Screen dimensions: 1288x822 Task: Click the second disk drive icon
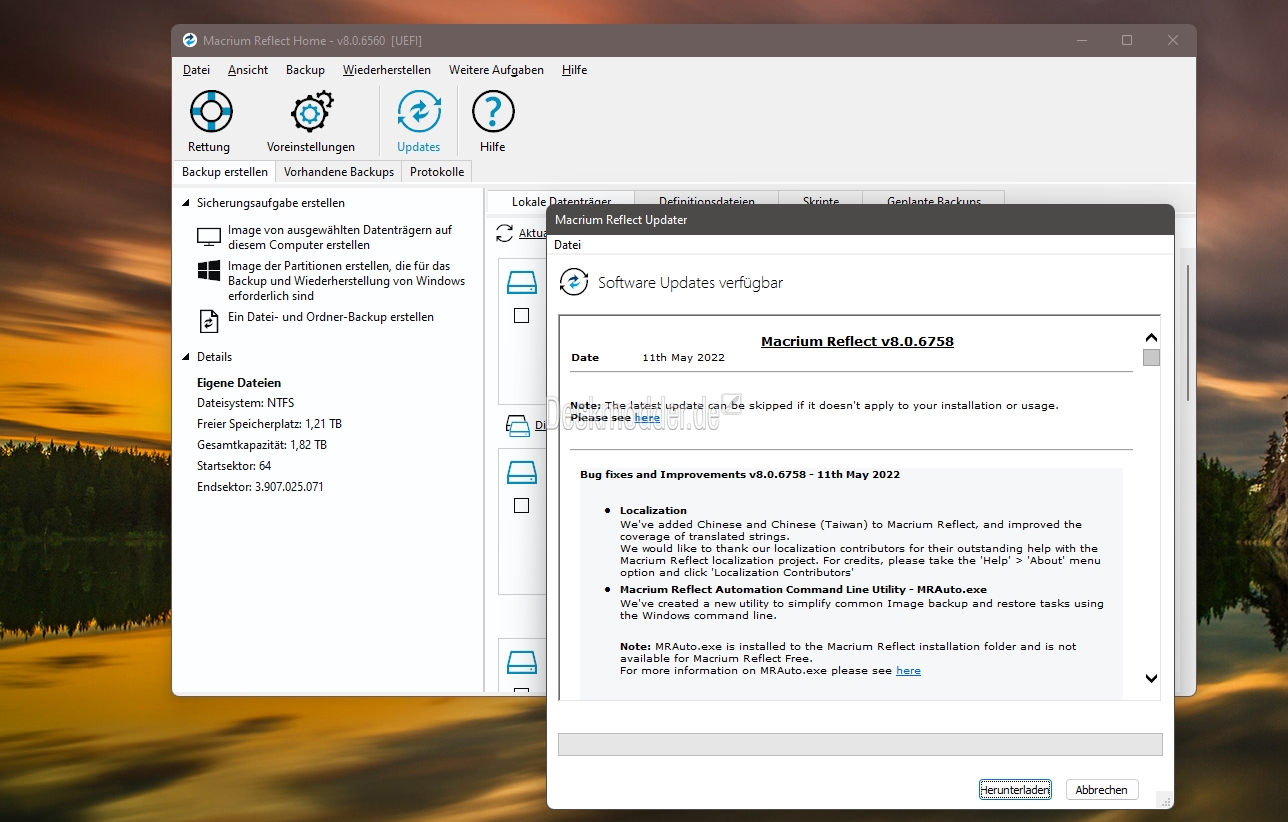(x=522, y=471)
